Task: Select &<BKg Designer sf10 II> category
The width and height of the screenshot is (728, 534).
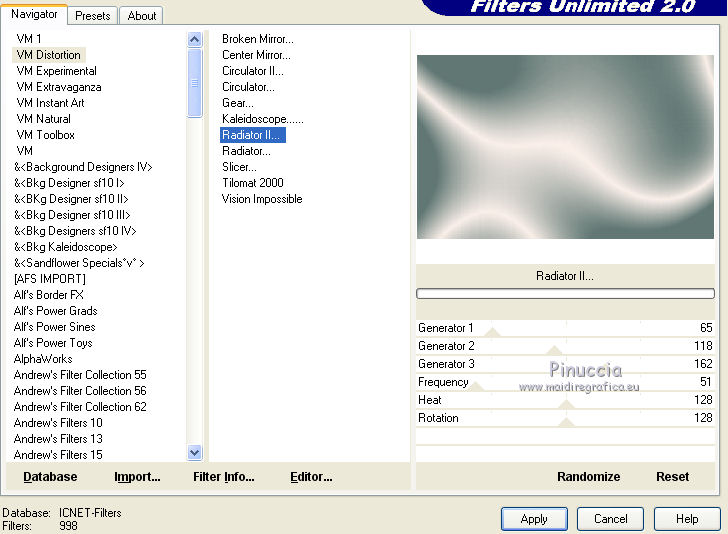Action: click(x=71, y=199)
